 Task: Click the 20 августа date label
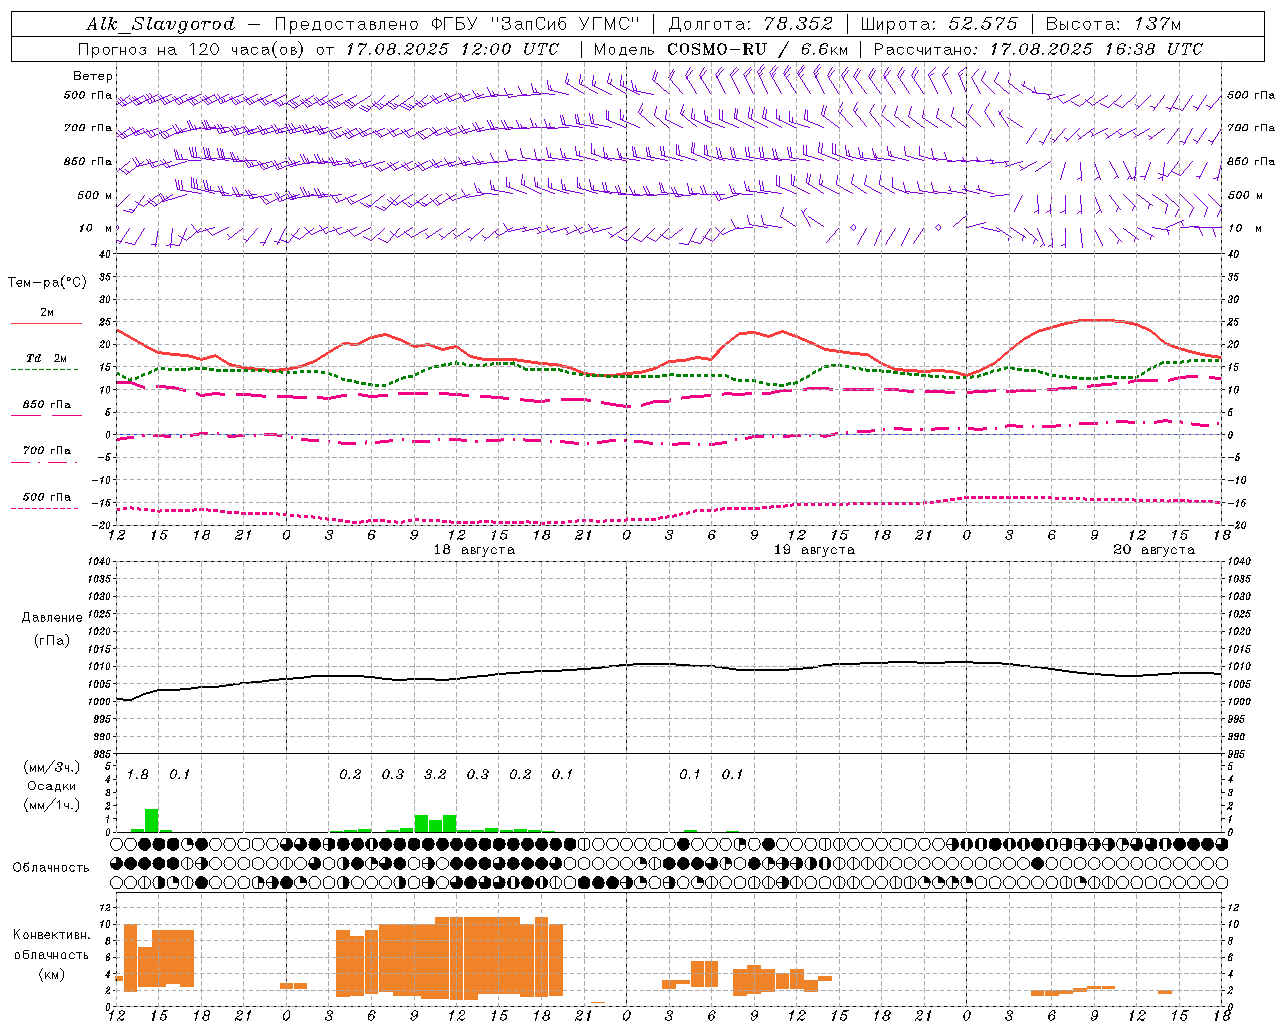pyautogui.click(x=1154, y=550)
